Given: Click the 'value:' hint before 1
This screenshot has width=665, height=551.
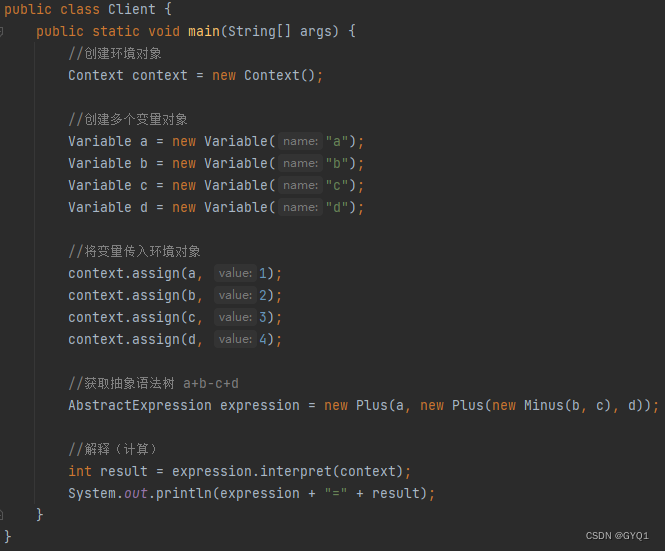Looking at the screenshot, I should 235,273.
